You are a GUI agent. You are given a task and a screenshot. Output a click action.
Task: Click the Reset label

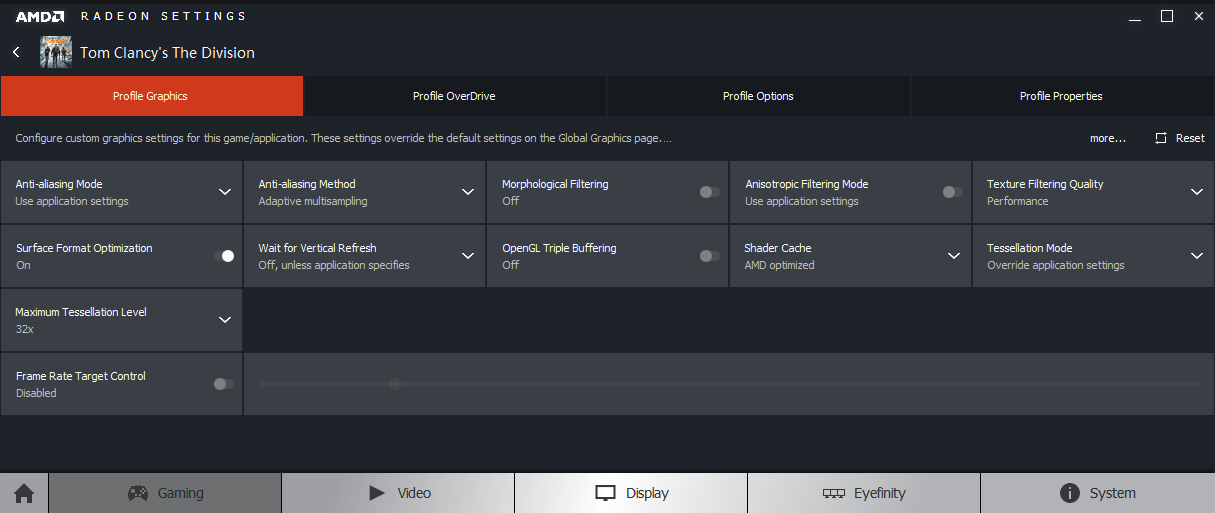tap(1190, 138)
